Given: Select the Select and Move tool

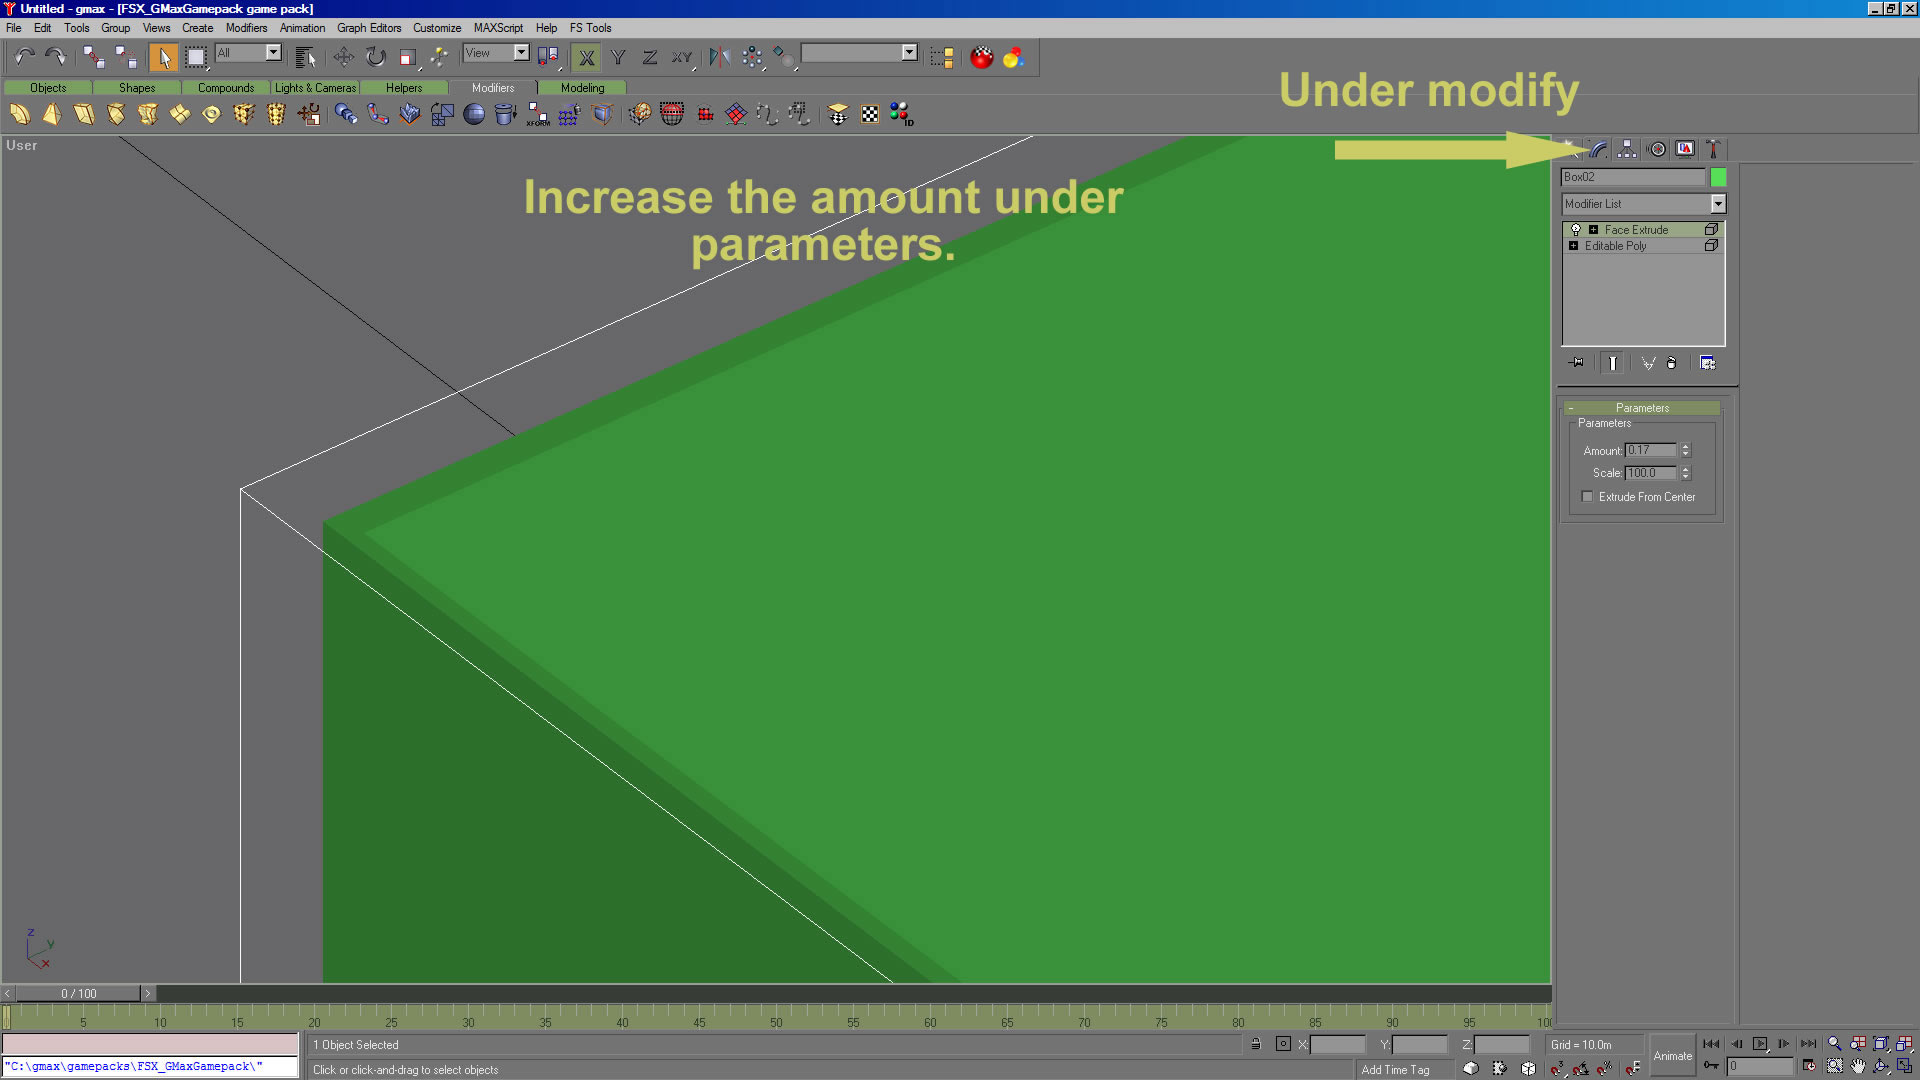Looking at the screenshot, I should pyautogui.click(x=343, y=57).
